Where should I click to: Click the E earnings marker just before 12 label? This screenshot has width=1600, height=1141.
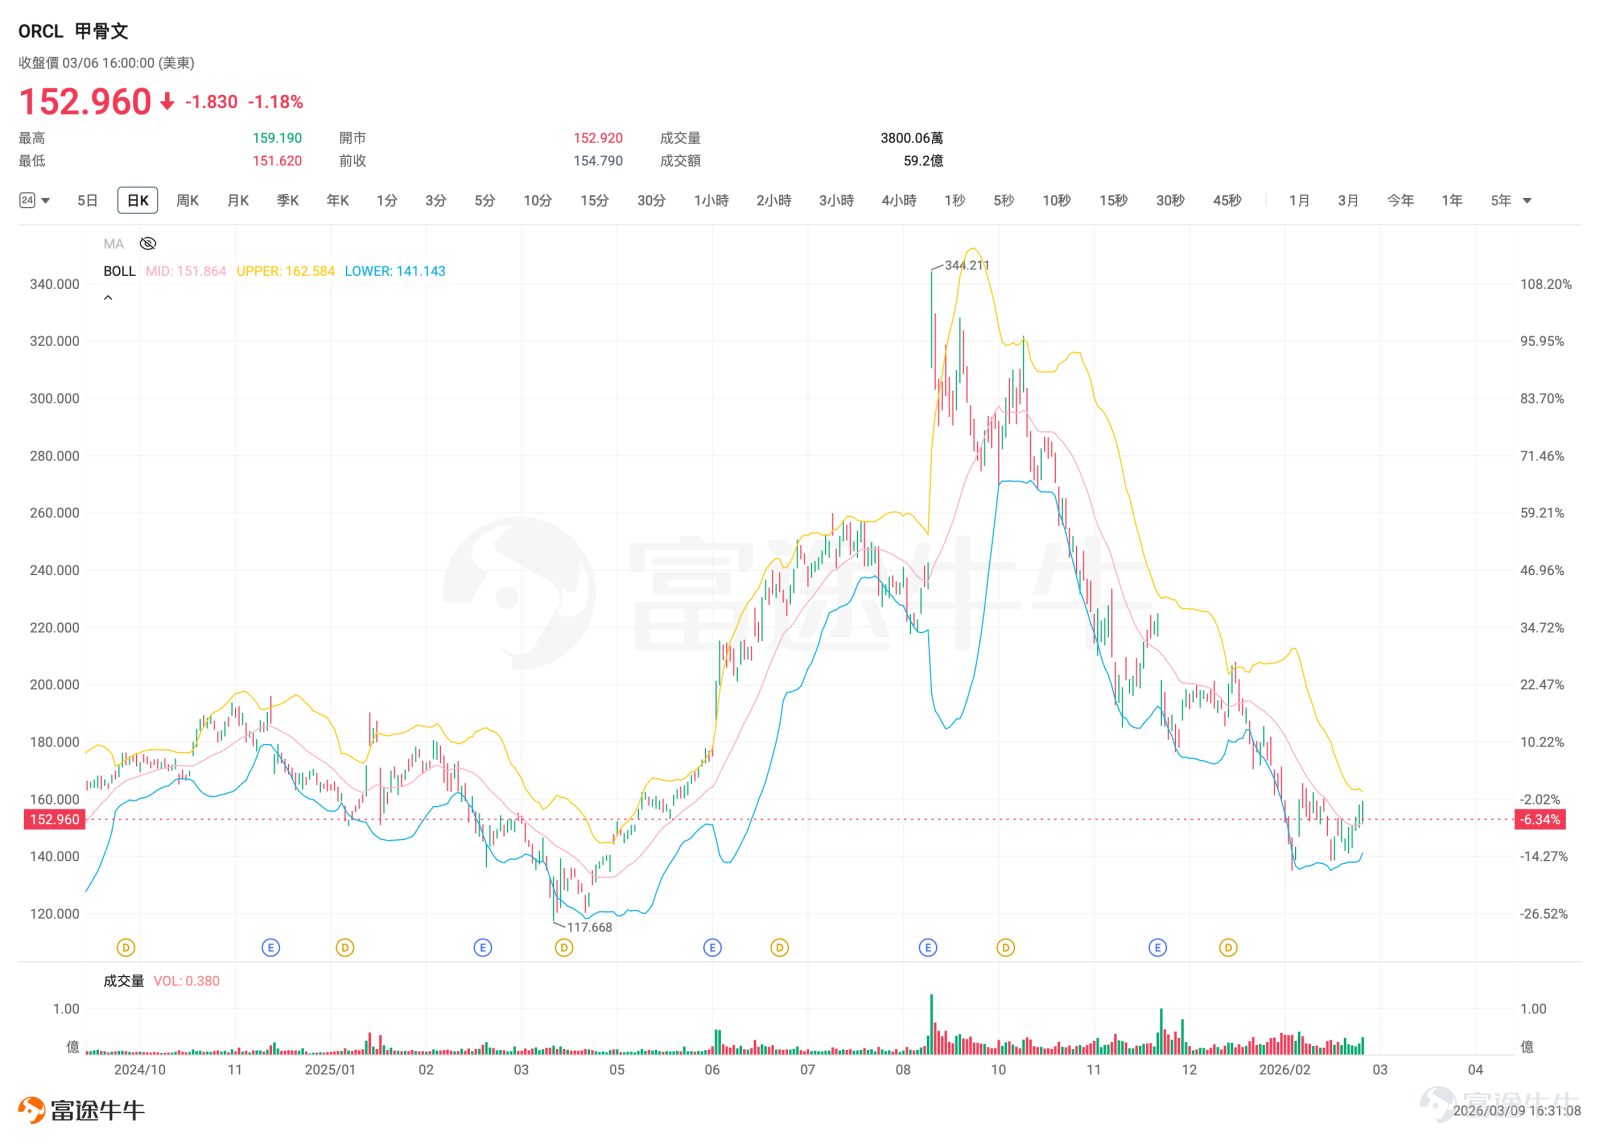(x=1158, y=947)
